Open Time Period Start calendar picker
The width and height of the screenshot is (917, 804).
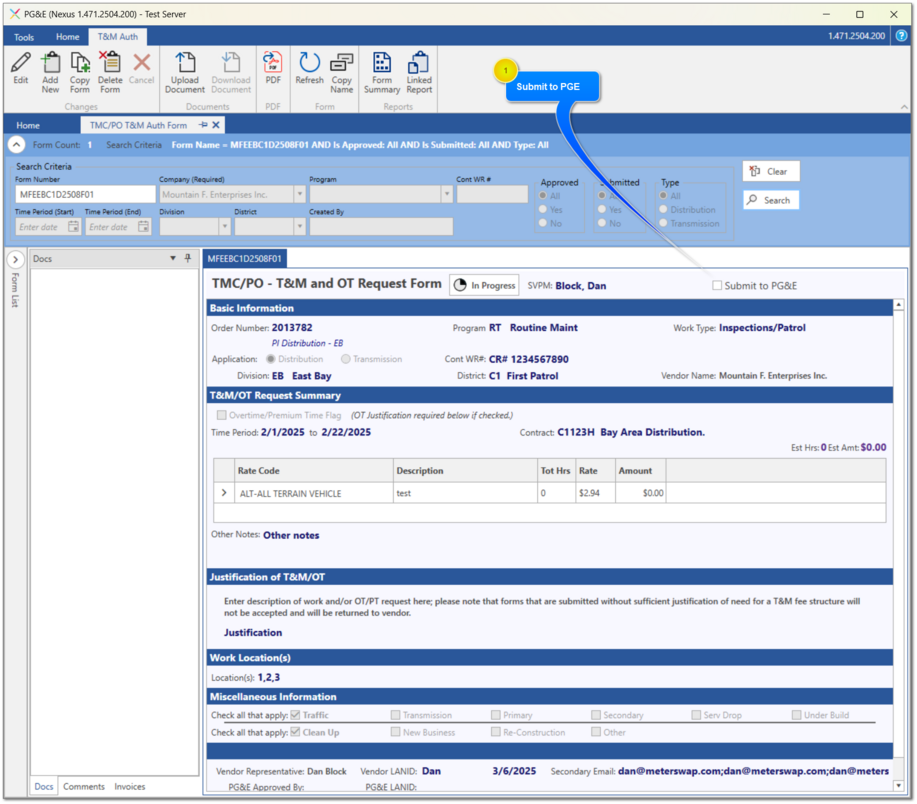74,227
